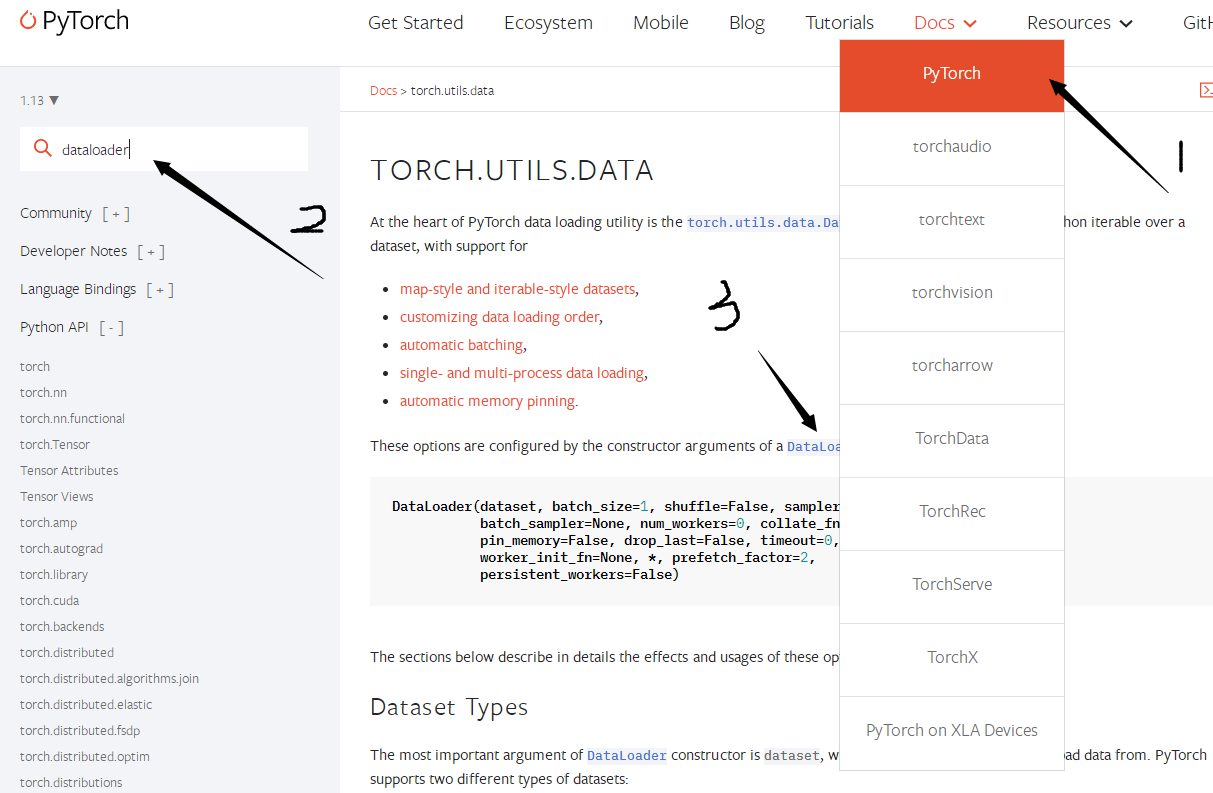Open Tensor Attributes in sidebar

(x=69, y=471)
